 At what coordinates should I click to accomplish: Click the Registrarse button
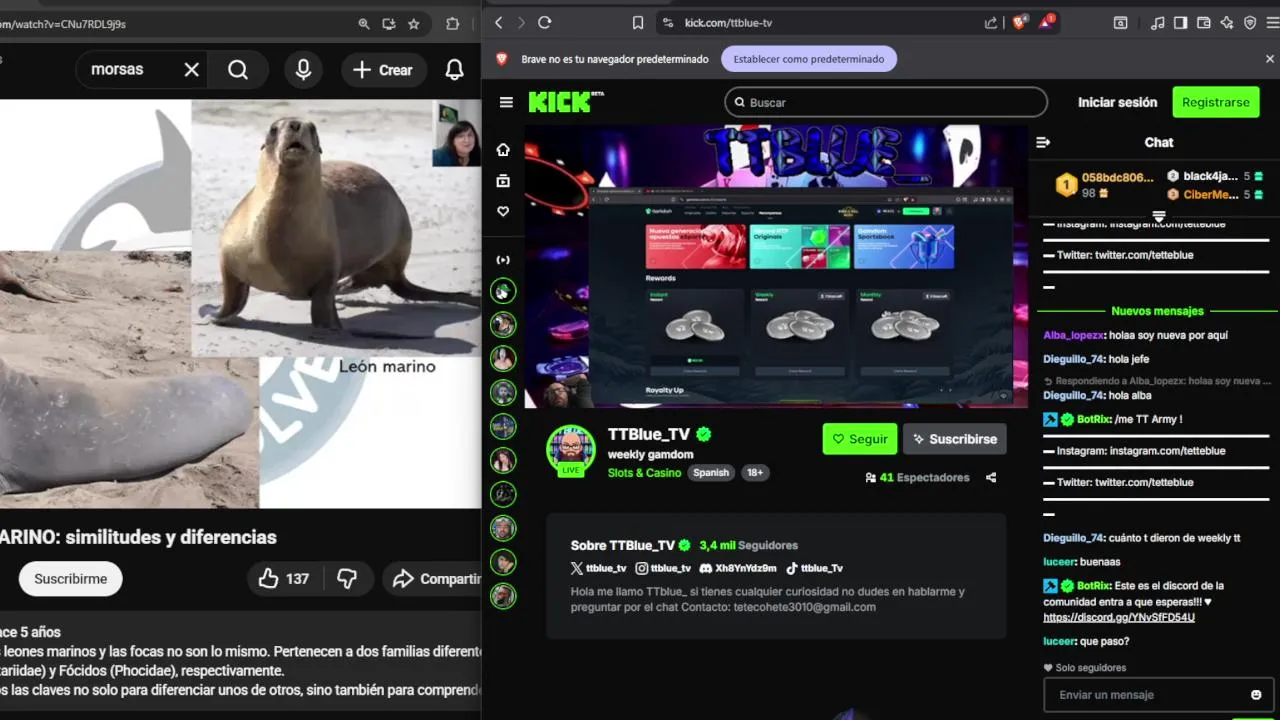[1216, 102]
